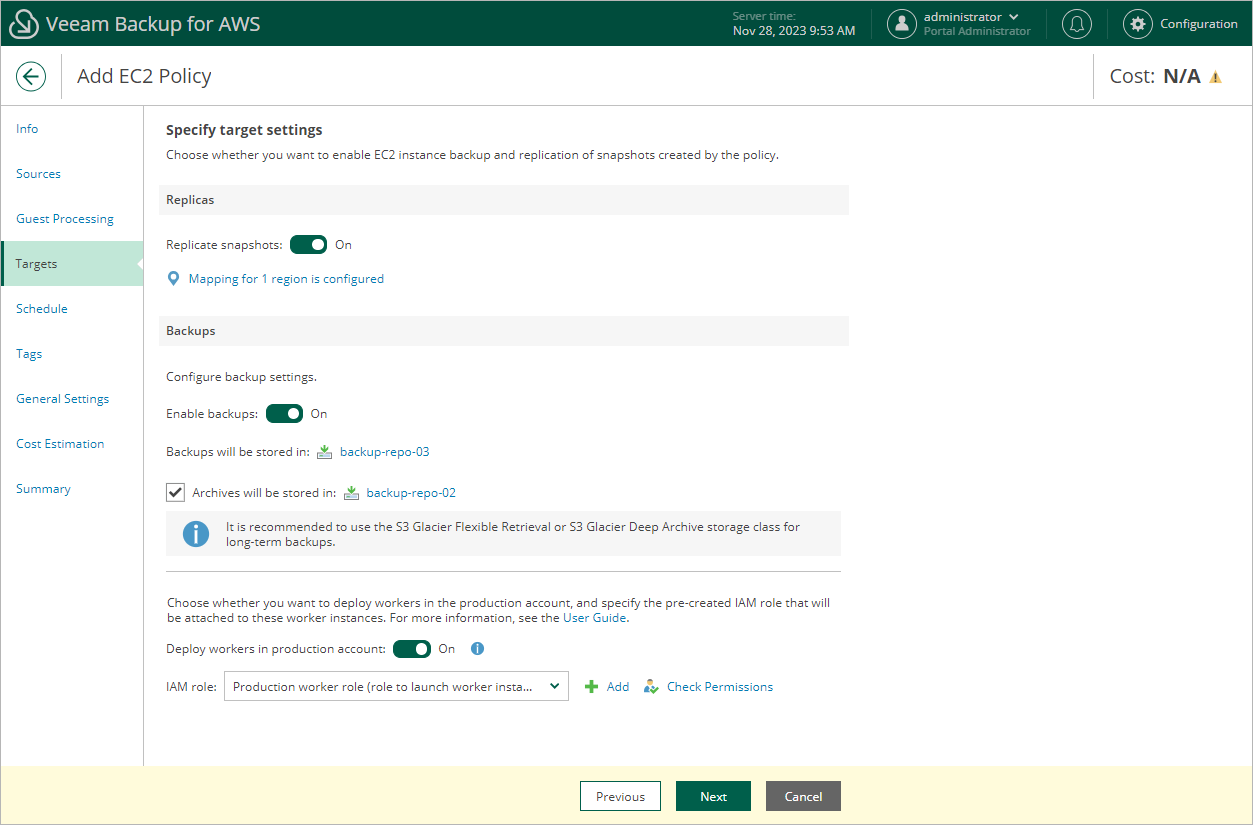The image size is (1253, 825).
Task: Click the server time text
Action: [794, 24]
